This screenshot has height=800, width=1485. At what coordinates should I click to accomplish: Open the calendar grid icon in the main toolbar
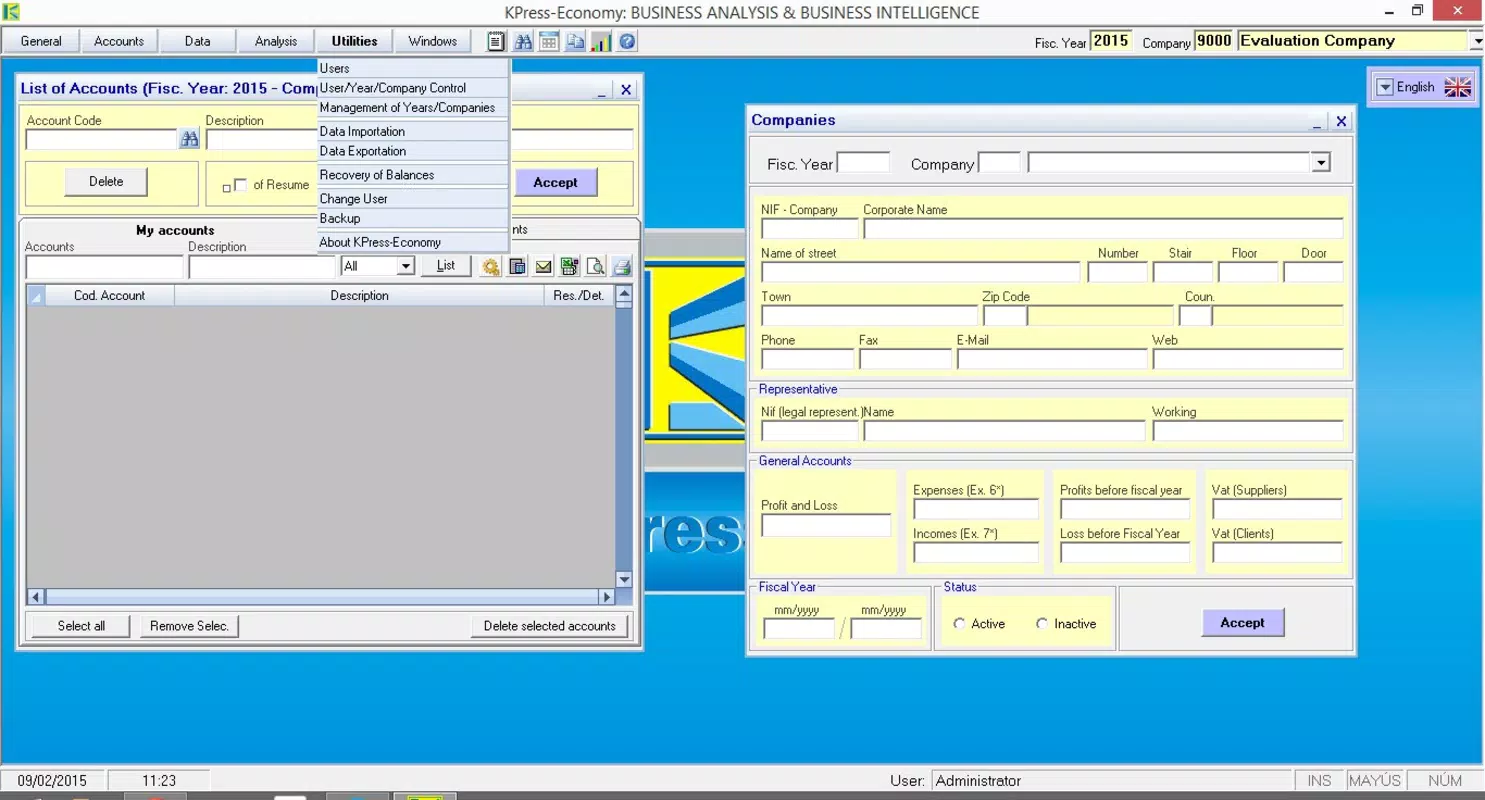click(548, 41)
